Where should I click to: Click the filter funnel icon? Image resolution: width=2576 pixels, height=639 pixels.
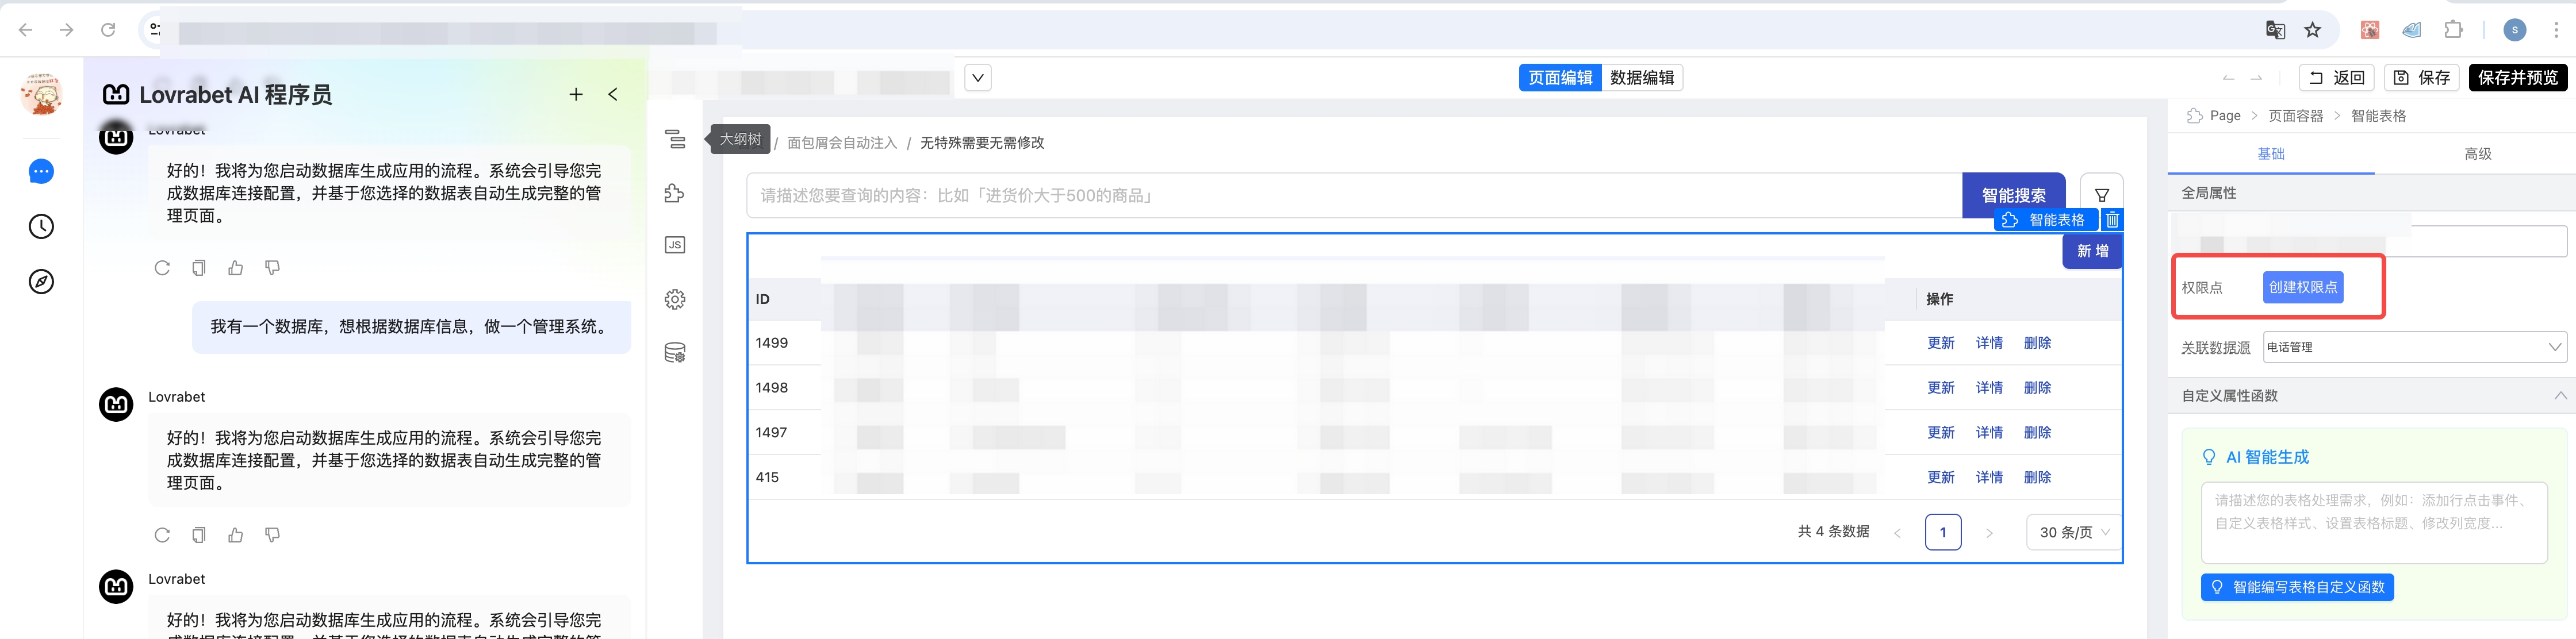pyautogui.click(x=2101, y=195)
